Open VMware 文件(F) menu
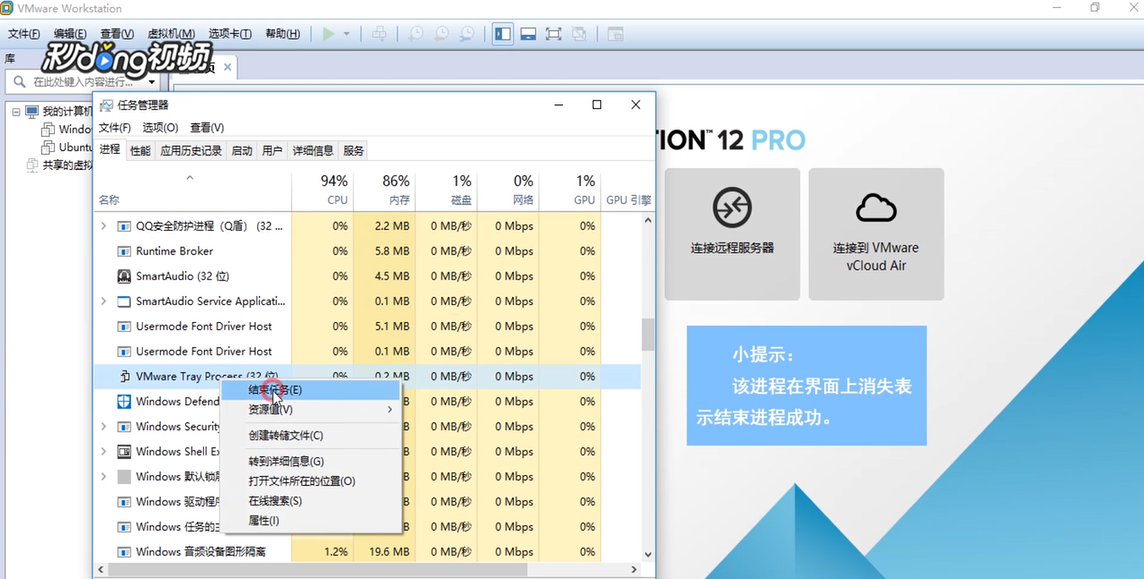 tap(24, 34)
